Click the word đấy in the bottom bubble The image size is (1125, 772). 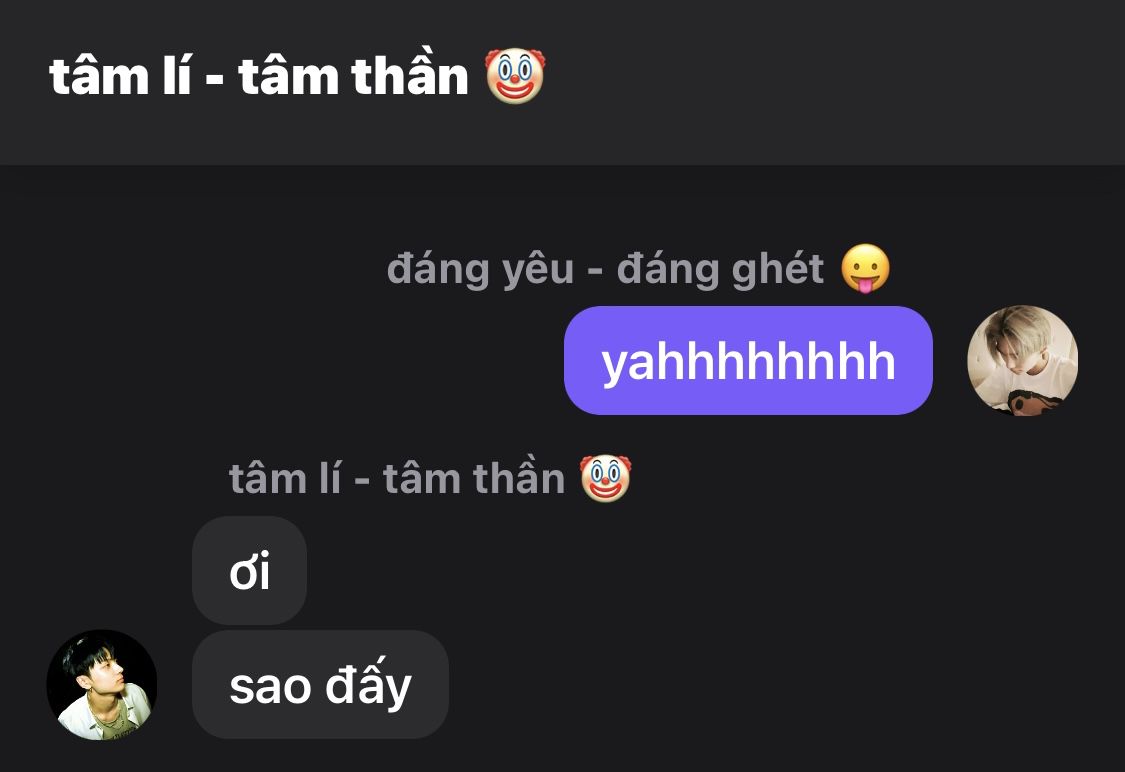pyautogui.click(x=368, y=685)
